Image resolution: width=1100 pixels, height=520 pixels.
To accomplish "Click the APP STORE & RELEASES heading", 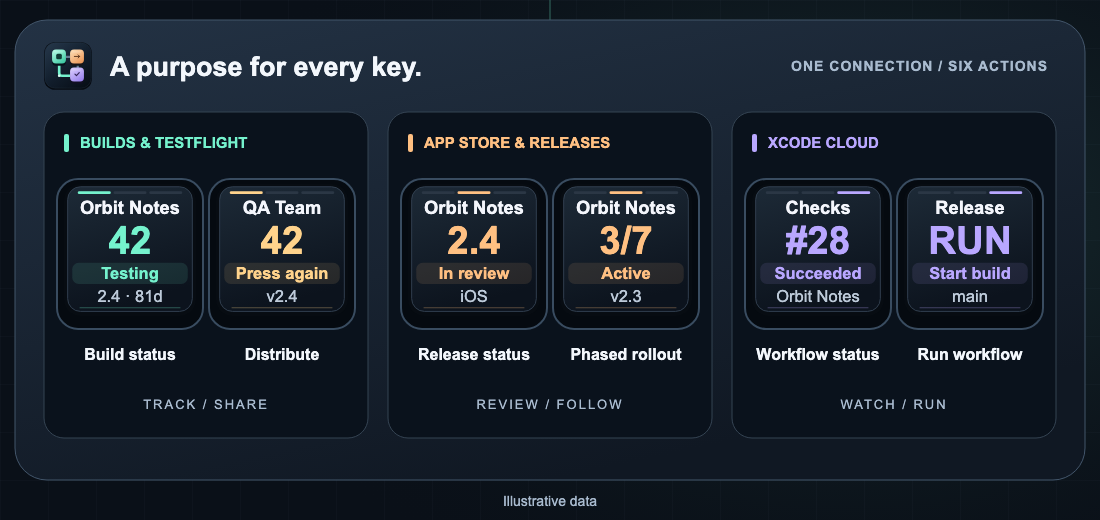I will coord(517,143).
